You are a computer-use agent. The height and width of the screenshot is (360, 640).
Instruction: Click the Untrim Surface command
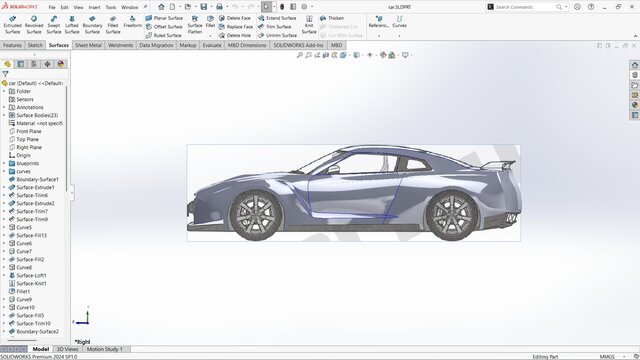tap(278, 36)
